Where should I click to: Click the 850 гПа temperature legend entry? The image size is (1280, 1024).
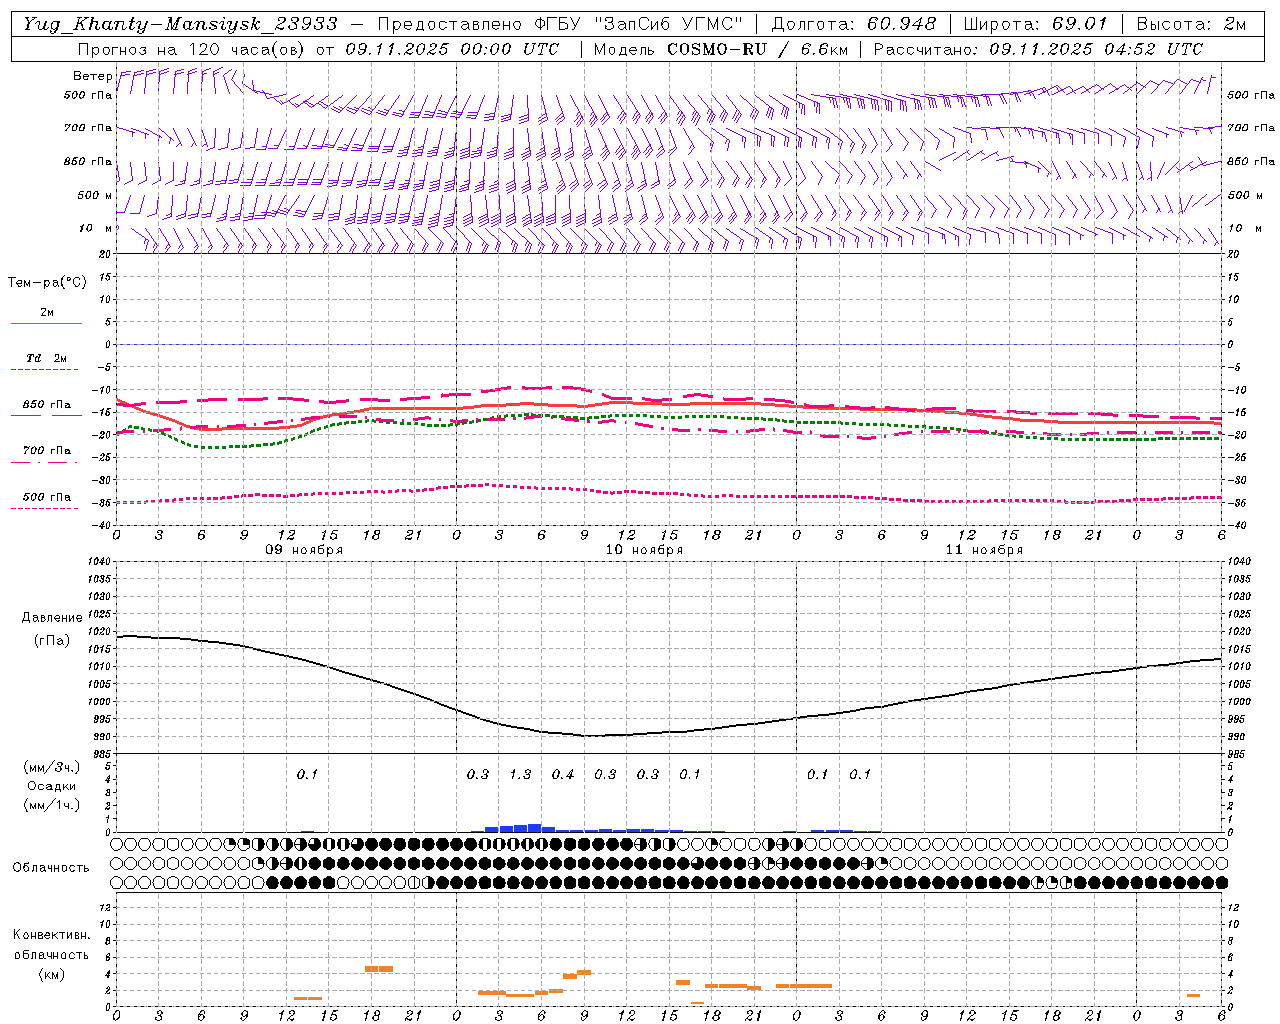(x=47, y=405)
